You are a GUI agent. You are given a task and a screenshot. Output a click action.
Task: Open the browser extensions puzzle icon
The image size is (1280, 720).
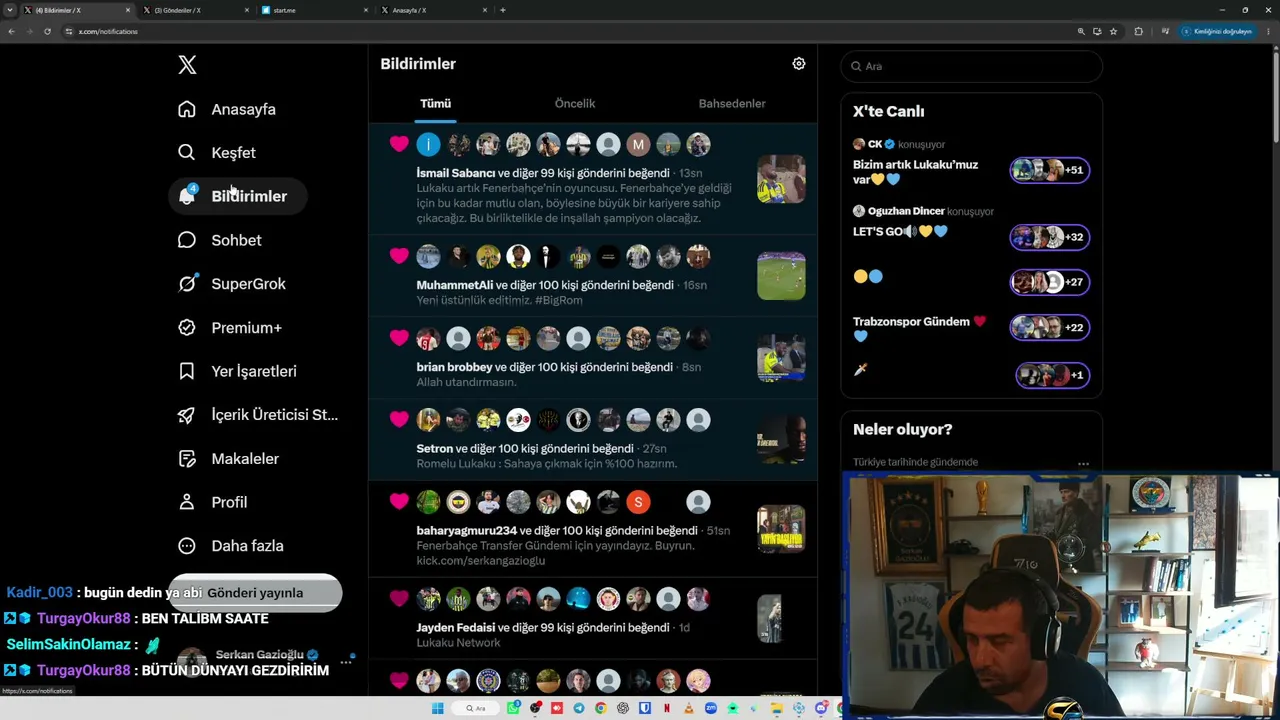(1138, 31)
